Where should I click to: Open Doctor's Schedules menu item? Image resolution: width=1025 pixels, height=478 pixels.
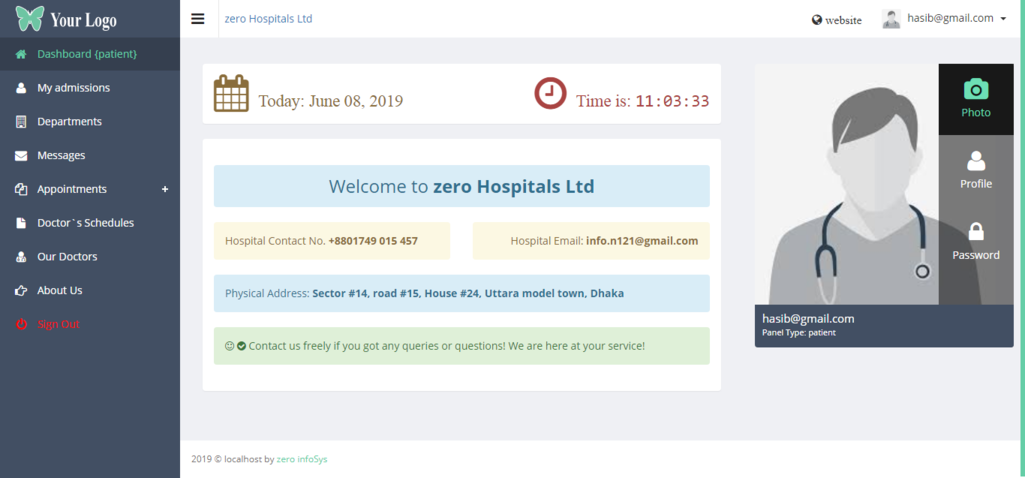[85, 223]
